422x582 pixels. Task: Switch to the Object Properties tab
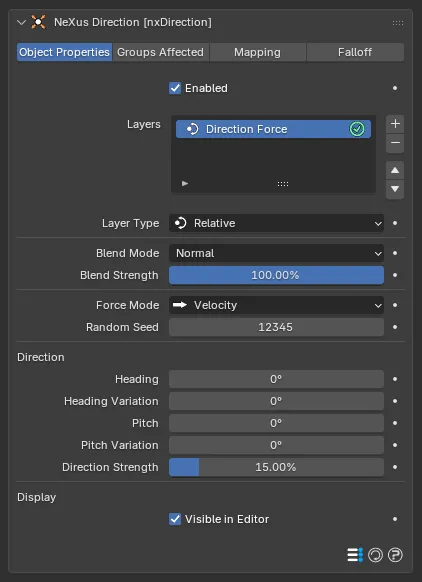[x=65, y=52]
